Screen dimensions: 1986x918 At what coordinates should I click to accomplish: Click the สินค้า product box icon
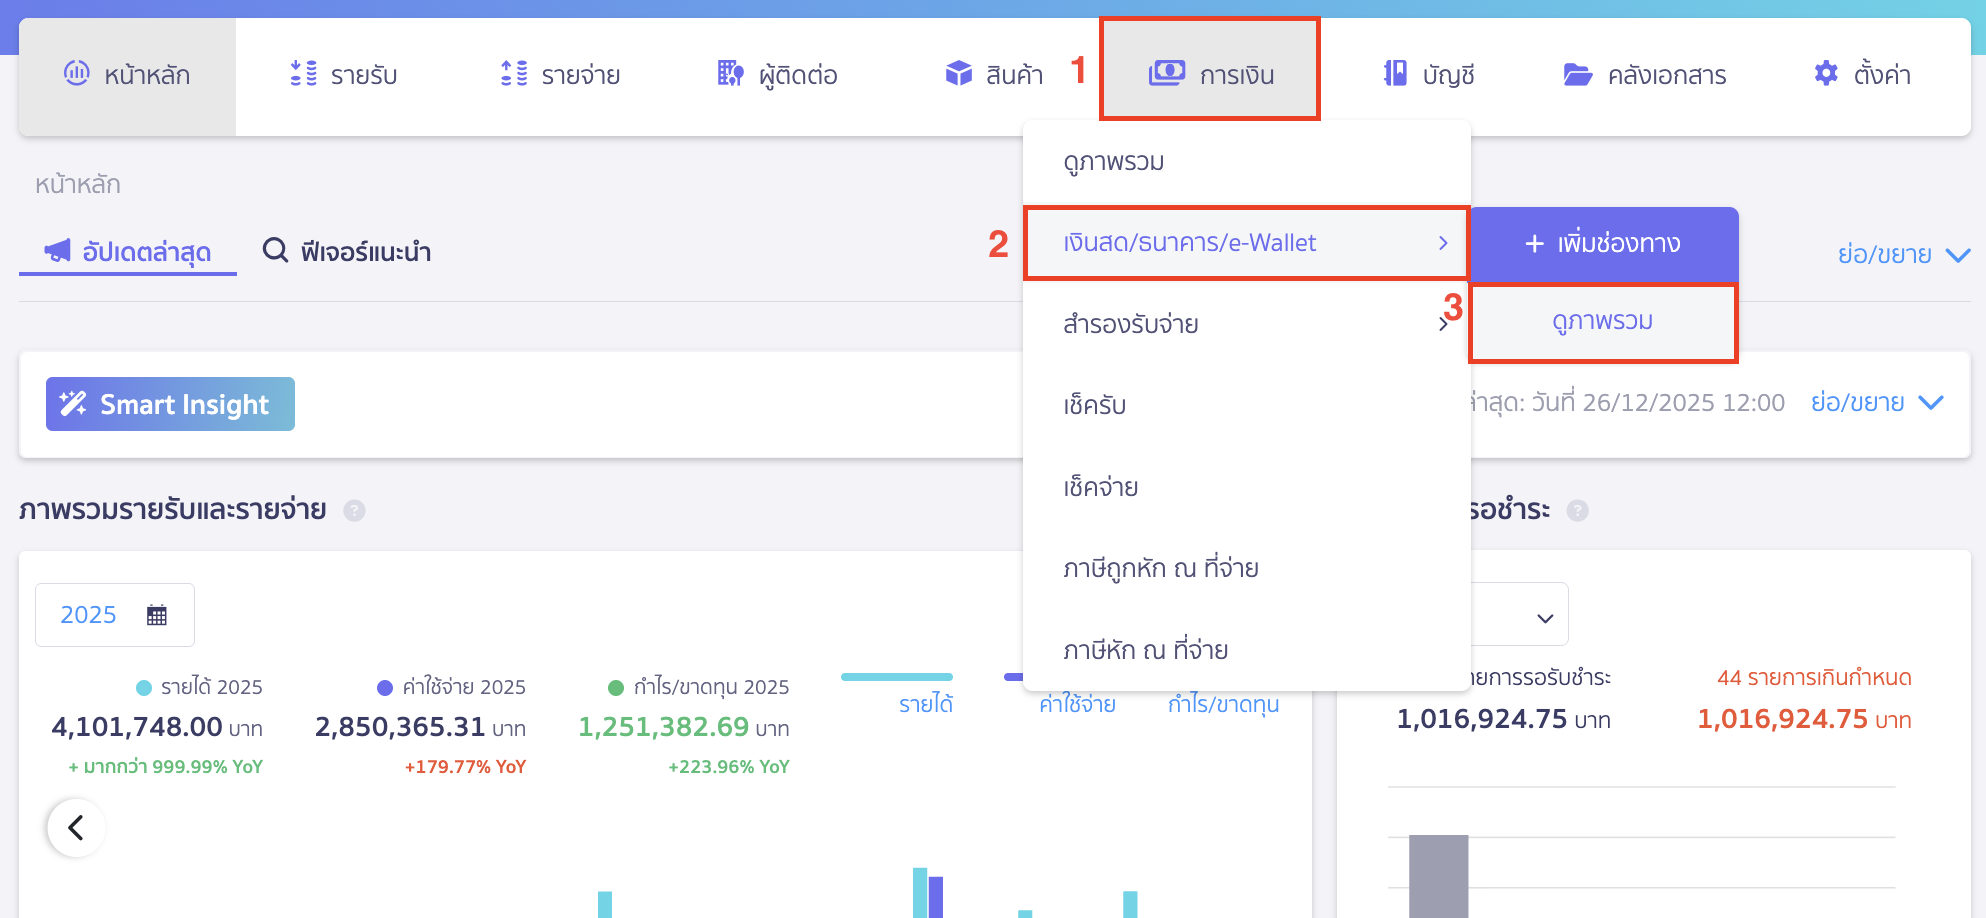pyautogui.click(x=958, y=74)
